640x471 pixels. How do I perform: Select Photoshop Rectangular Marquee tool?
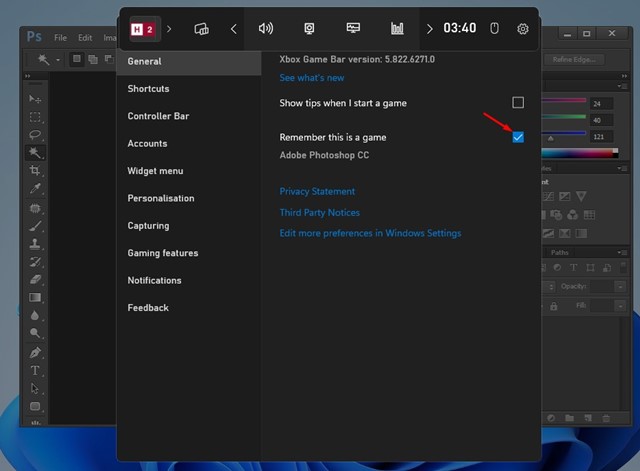(x=35, y=117)
